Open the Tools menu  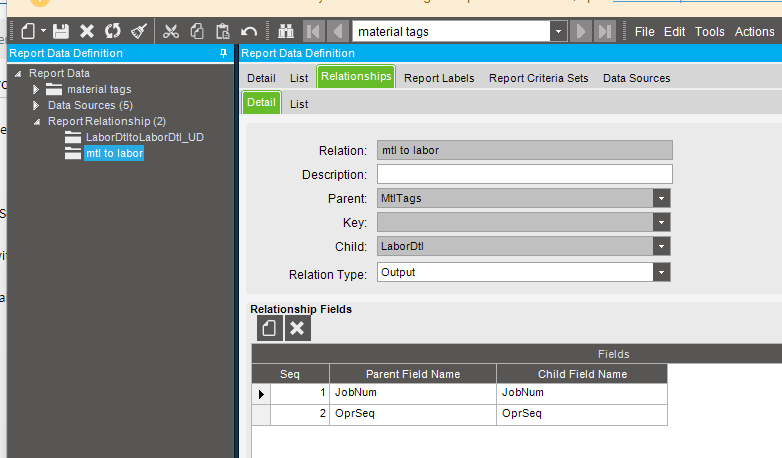pyautogui.click(x=710, y=31)
